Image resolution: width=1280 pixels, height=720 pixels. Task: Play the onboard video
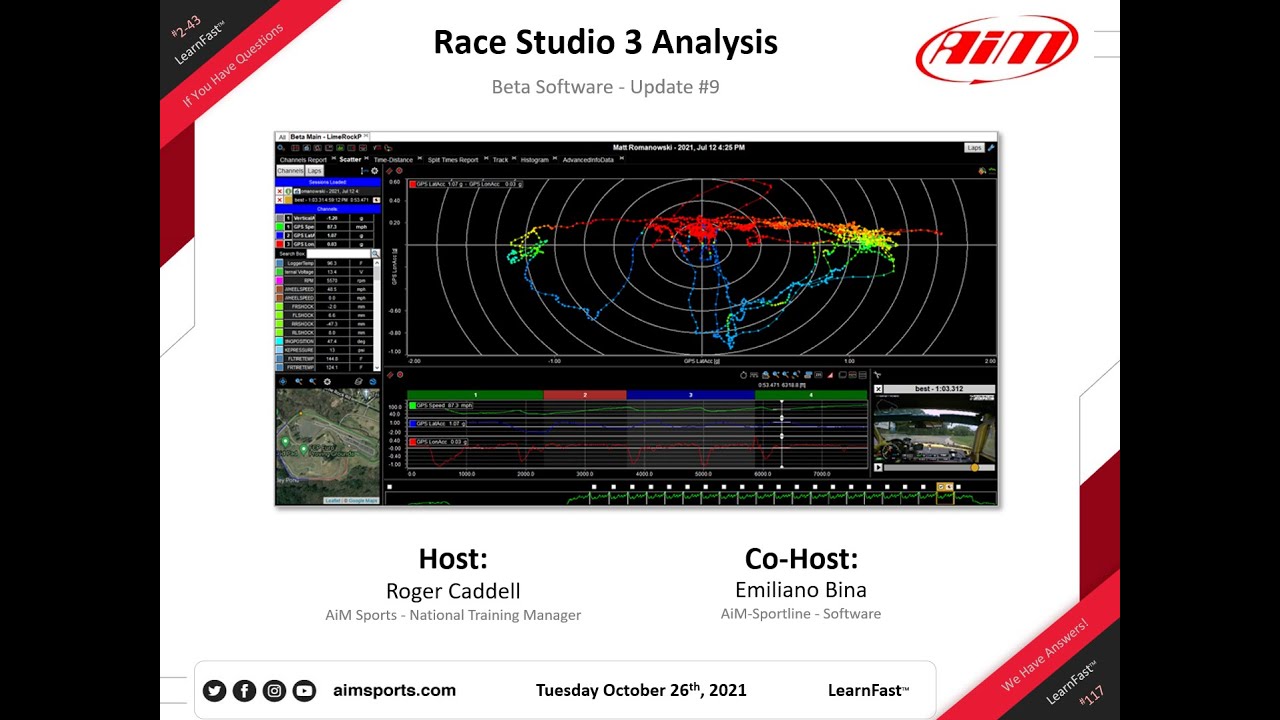[878, 467]
